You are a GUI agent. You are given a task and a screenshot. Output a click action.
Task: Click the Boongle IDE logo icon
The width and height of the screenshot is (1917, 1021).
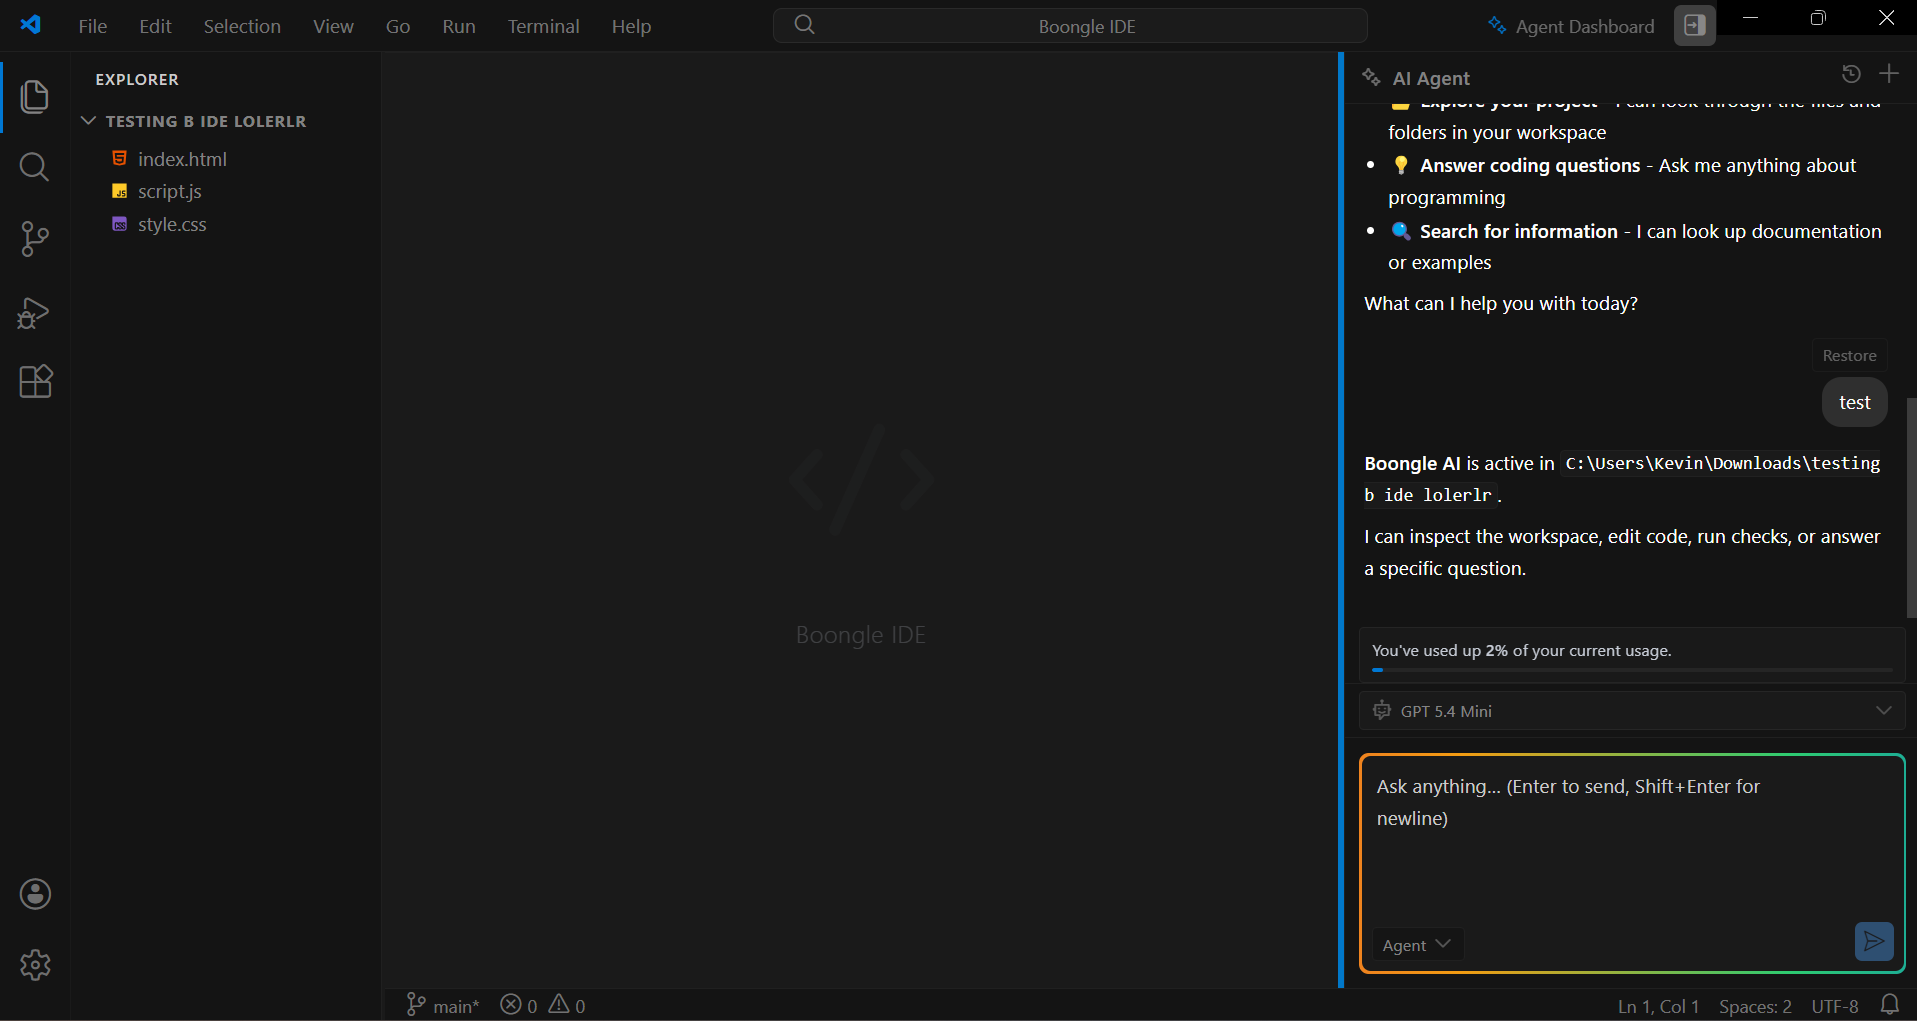coord(861,479)
